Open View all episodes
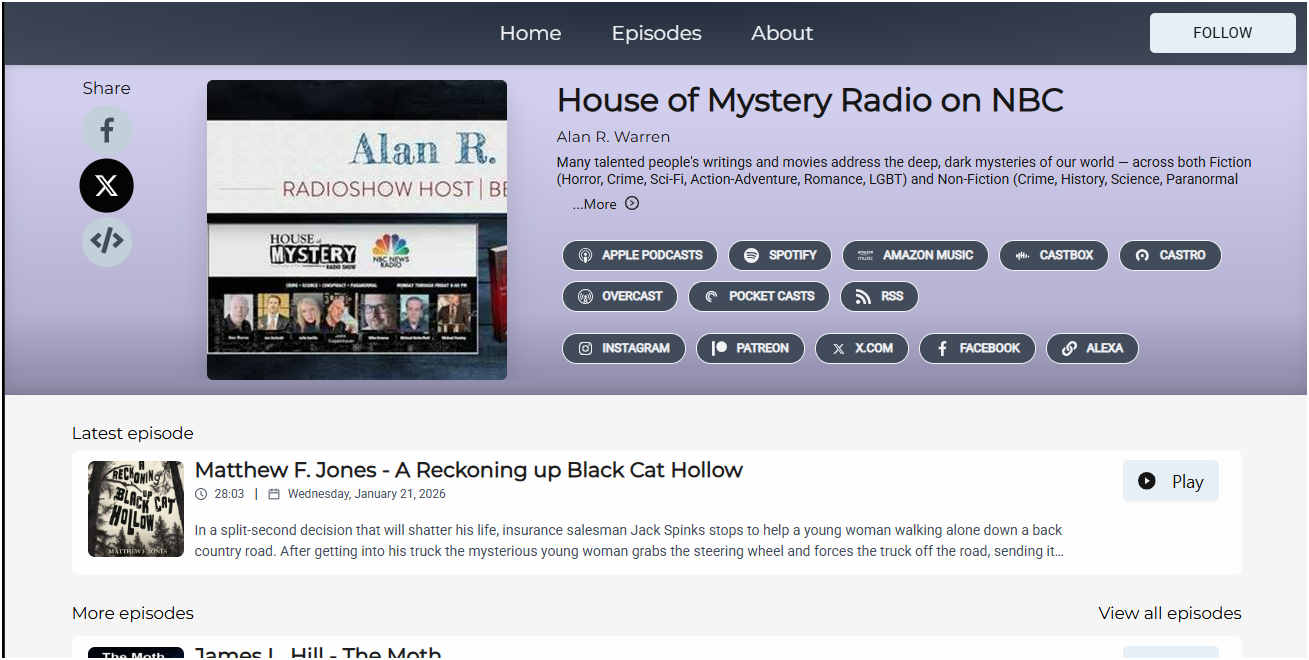1309x660 pixels. coord(1170,613)
